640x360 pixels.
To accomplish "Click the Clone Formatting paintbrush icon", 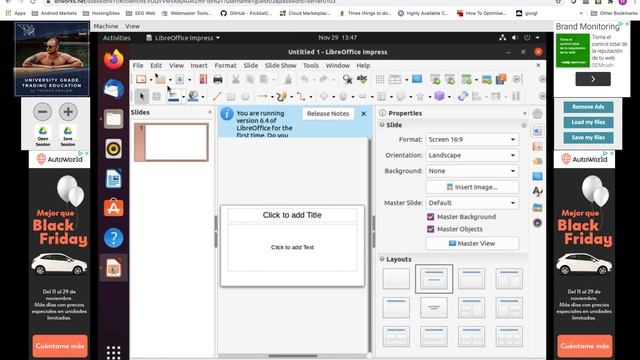I will click(x=288, y=79).
